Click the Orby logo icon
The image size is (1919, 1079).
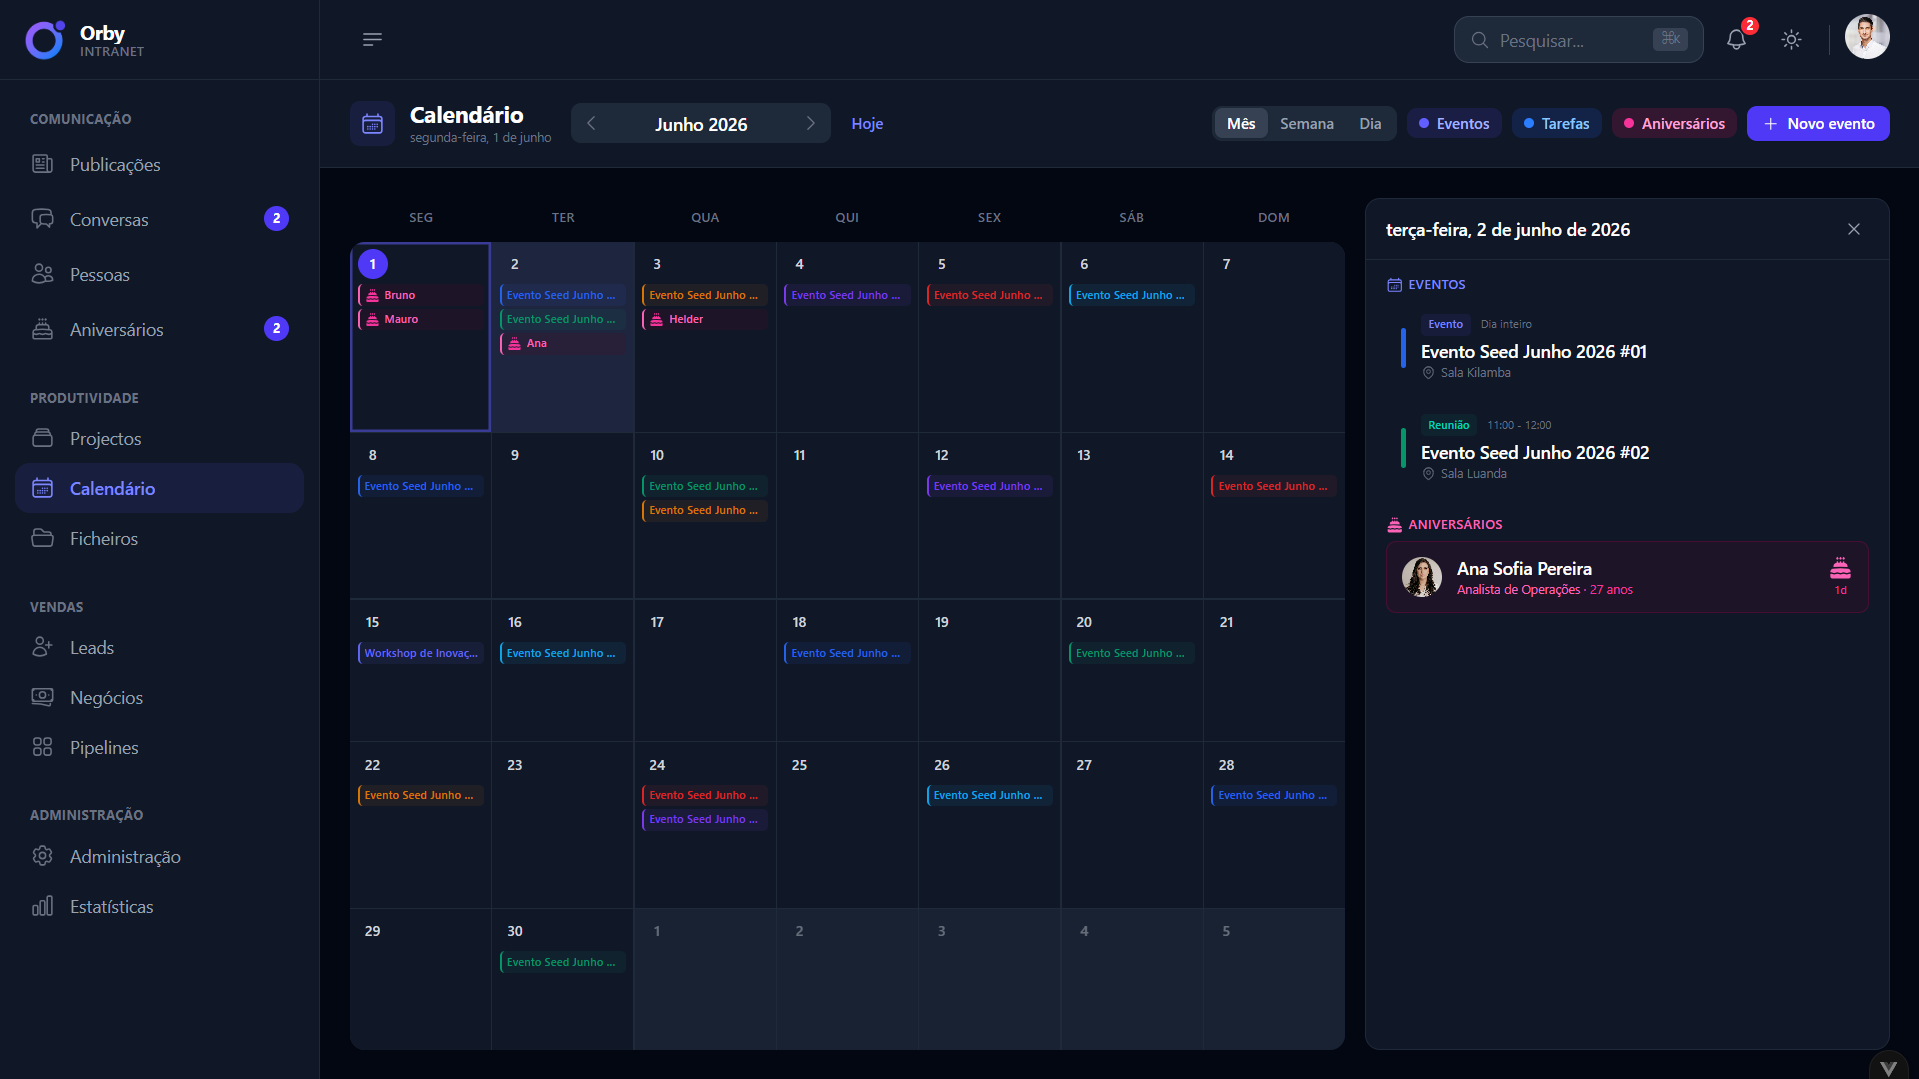(x=45, y=40)
